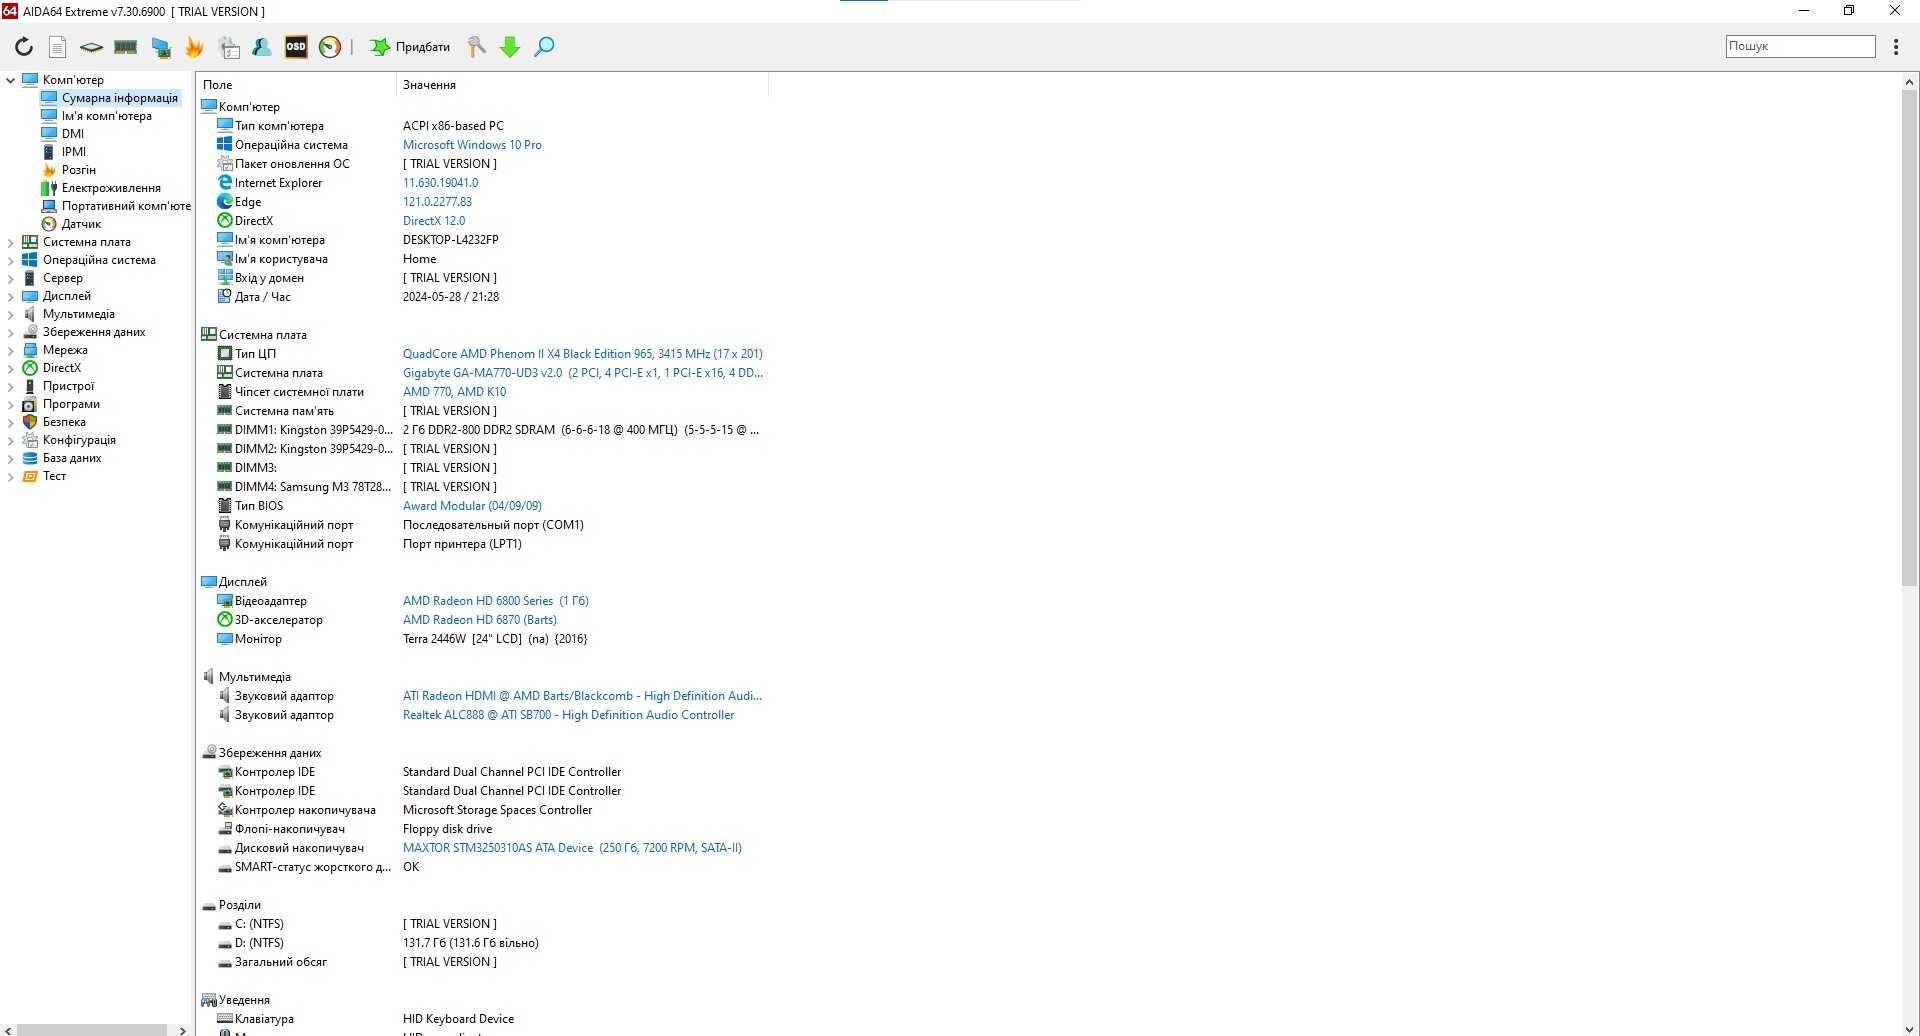Open the Award Modular BIOS link
Image resolution: width=1920 pixels, height=1036 pixels.
(472, 506)
